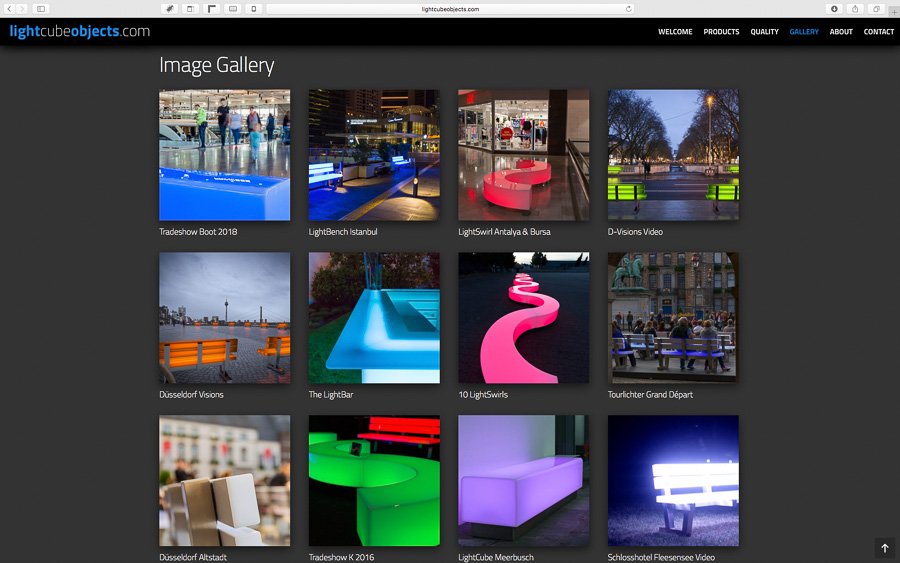View the LightSwirl Antalya & Bursa image
The width and height of the screenshot is (900, 563).
tap(523, 155)
